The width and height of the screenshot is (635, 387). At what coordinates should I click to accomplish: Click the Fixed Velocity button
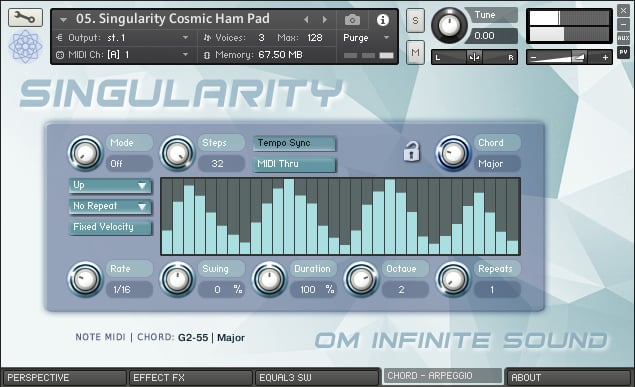[x=110, y=227]
